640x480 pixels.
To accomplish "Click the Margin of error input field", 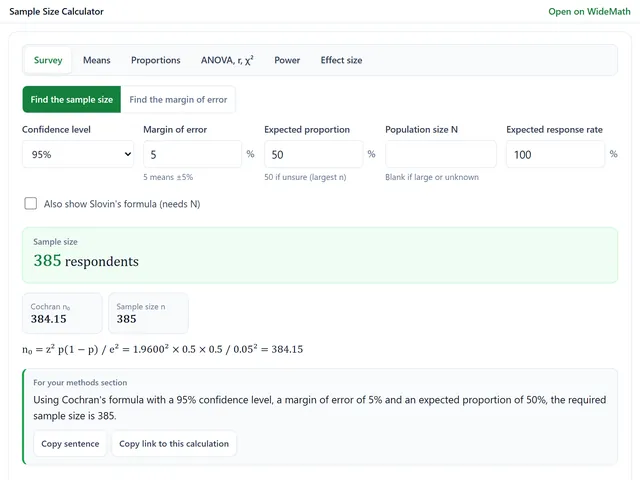I will click(192, 154).
